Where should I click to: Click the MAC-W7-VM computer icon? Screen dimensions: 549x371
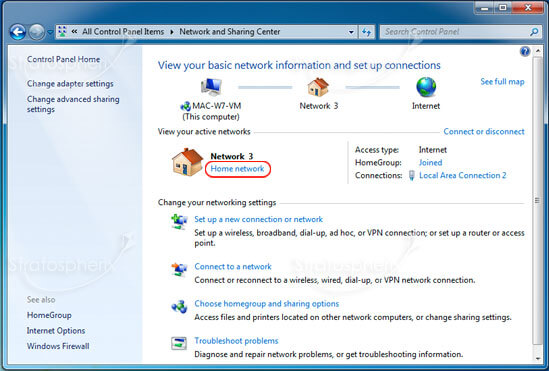[211, 87]
